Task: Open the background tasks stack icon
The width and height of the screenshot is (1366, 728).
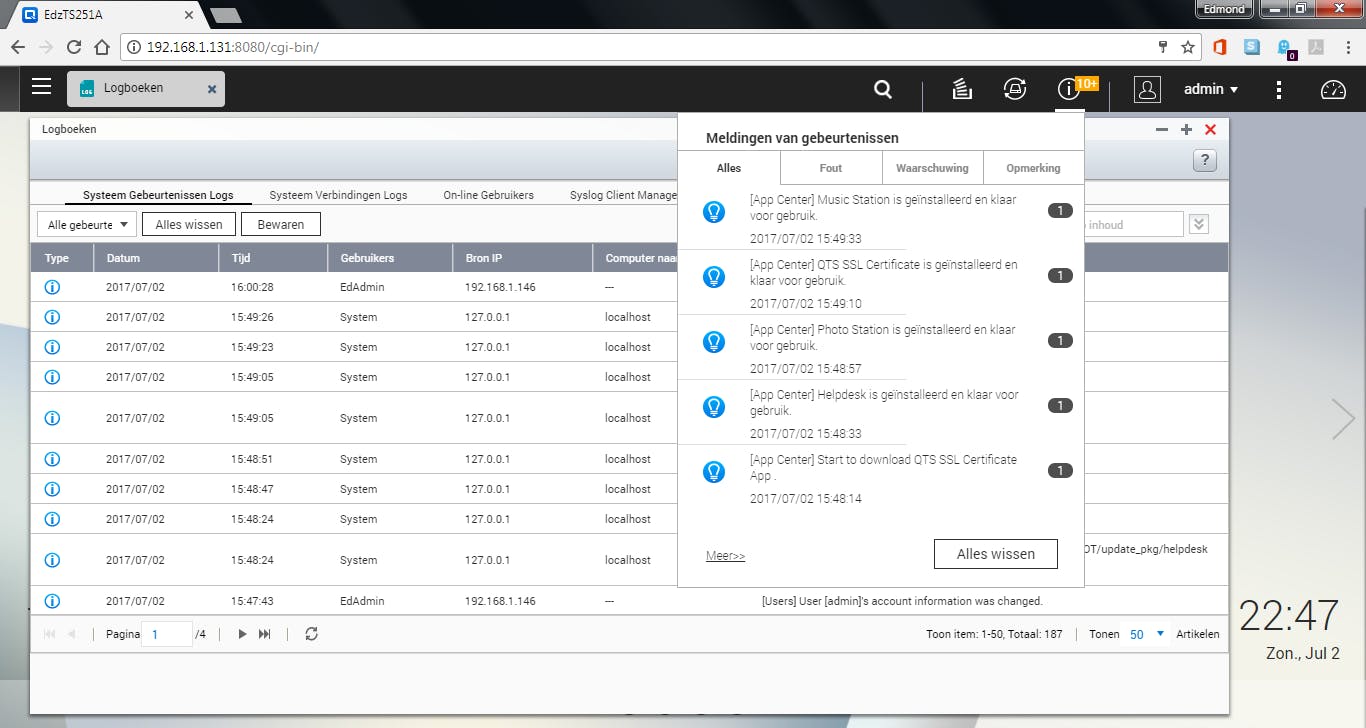Action: (x=962, y=89)
